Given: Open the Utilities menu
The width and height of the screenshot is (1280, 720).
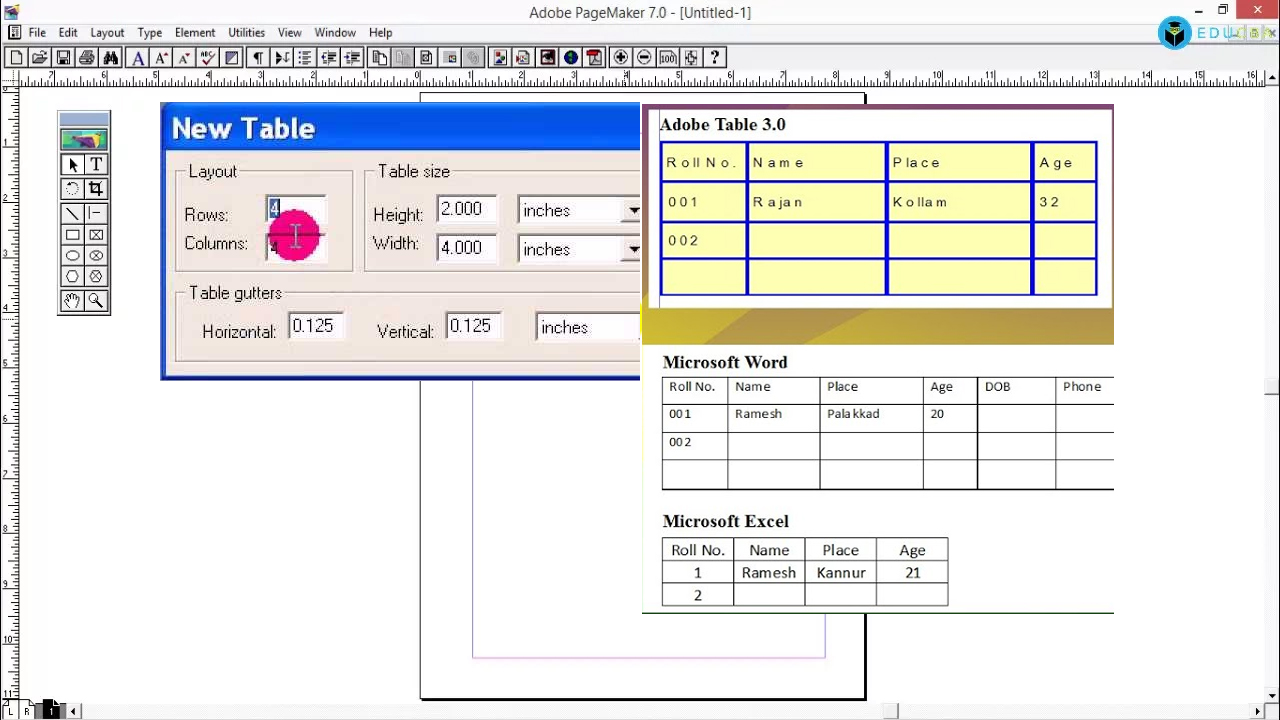Looking at the screenshot, I should pyautogui.click(x=246, y=32).
